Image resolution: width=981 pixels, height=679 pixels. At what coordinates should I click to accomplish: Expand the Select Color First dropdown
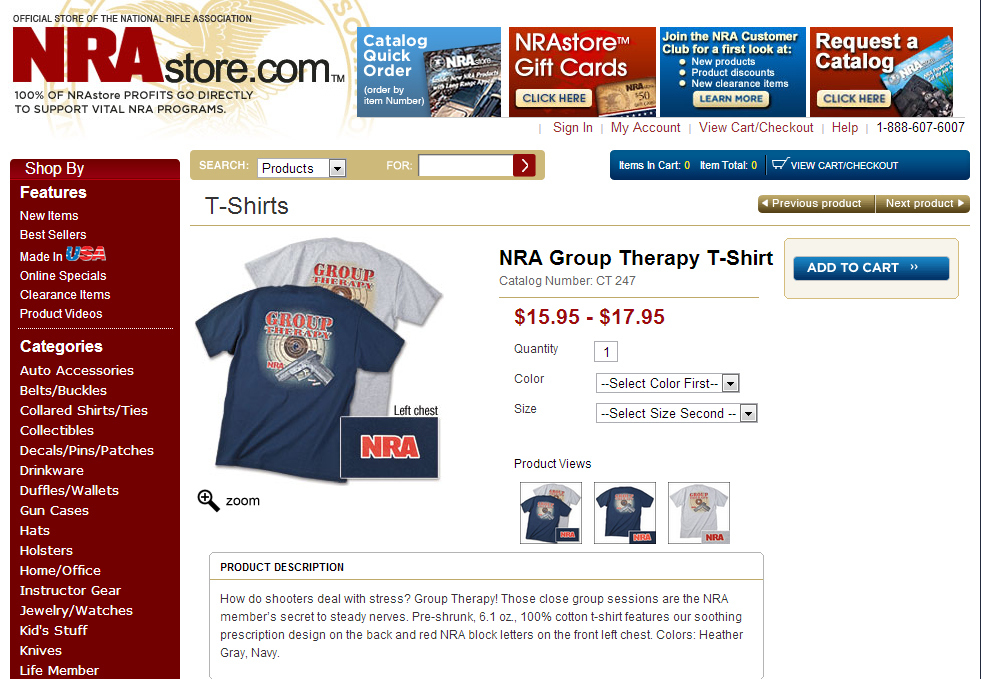(x=668, y=383)
